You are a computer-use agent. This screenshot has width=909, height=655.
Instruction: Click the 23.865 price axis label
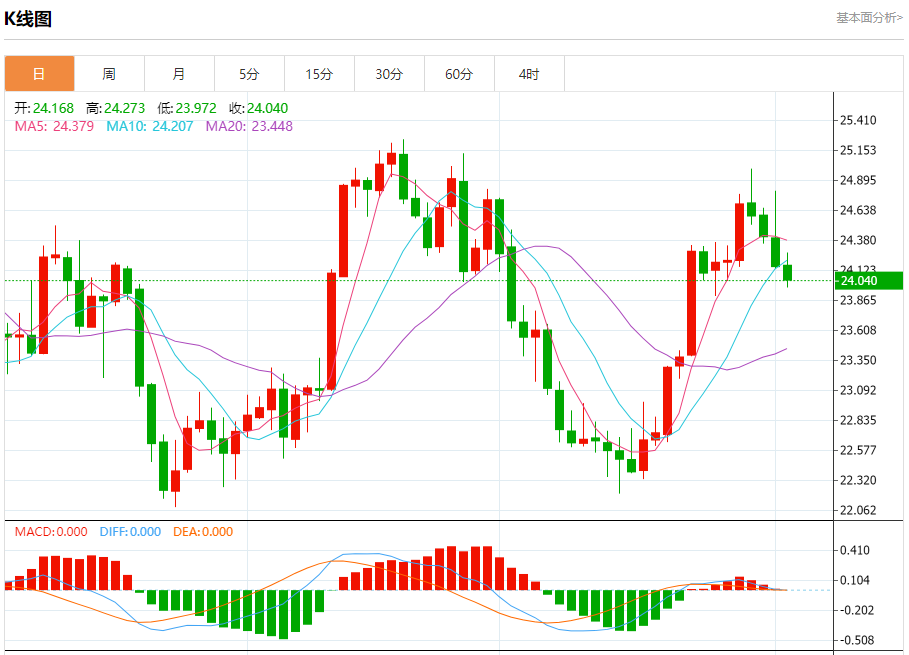(858, 300)
